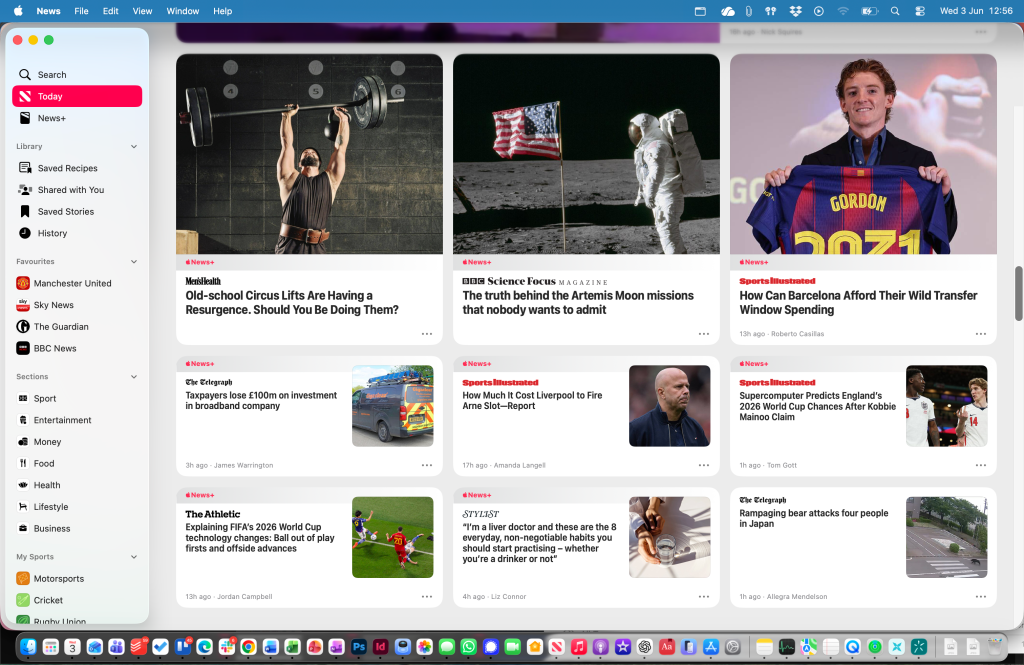Collapse the Favourites section chevron
The width and height of the screenshot is (1024, 665).
(x=134, y=261)
